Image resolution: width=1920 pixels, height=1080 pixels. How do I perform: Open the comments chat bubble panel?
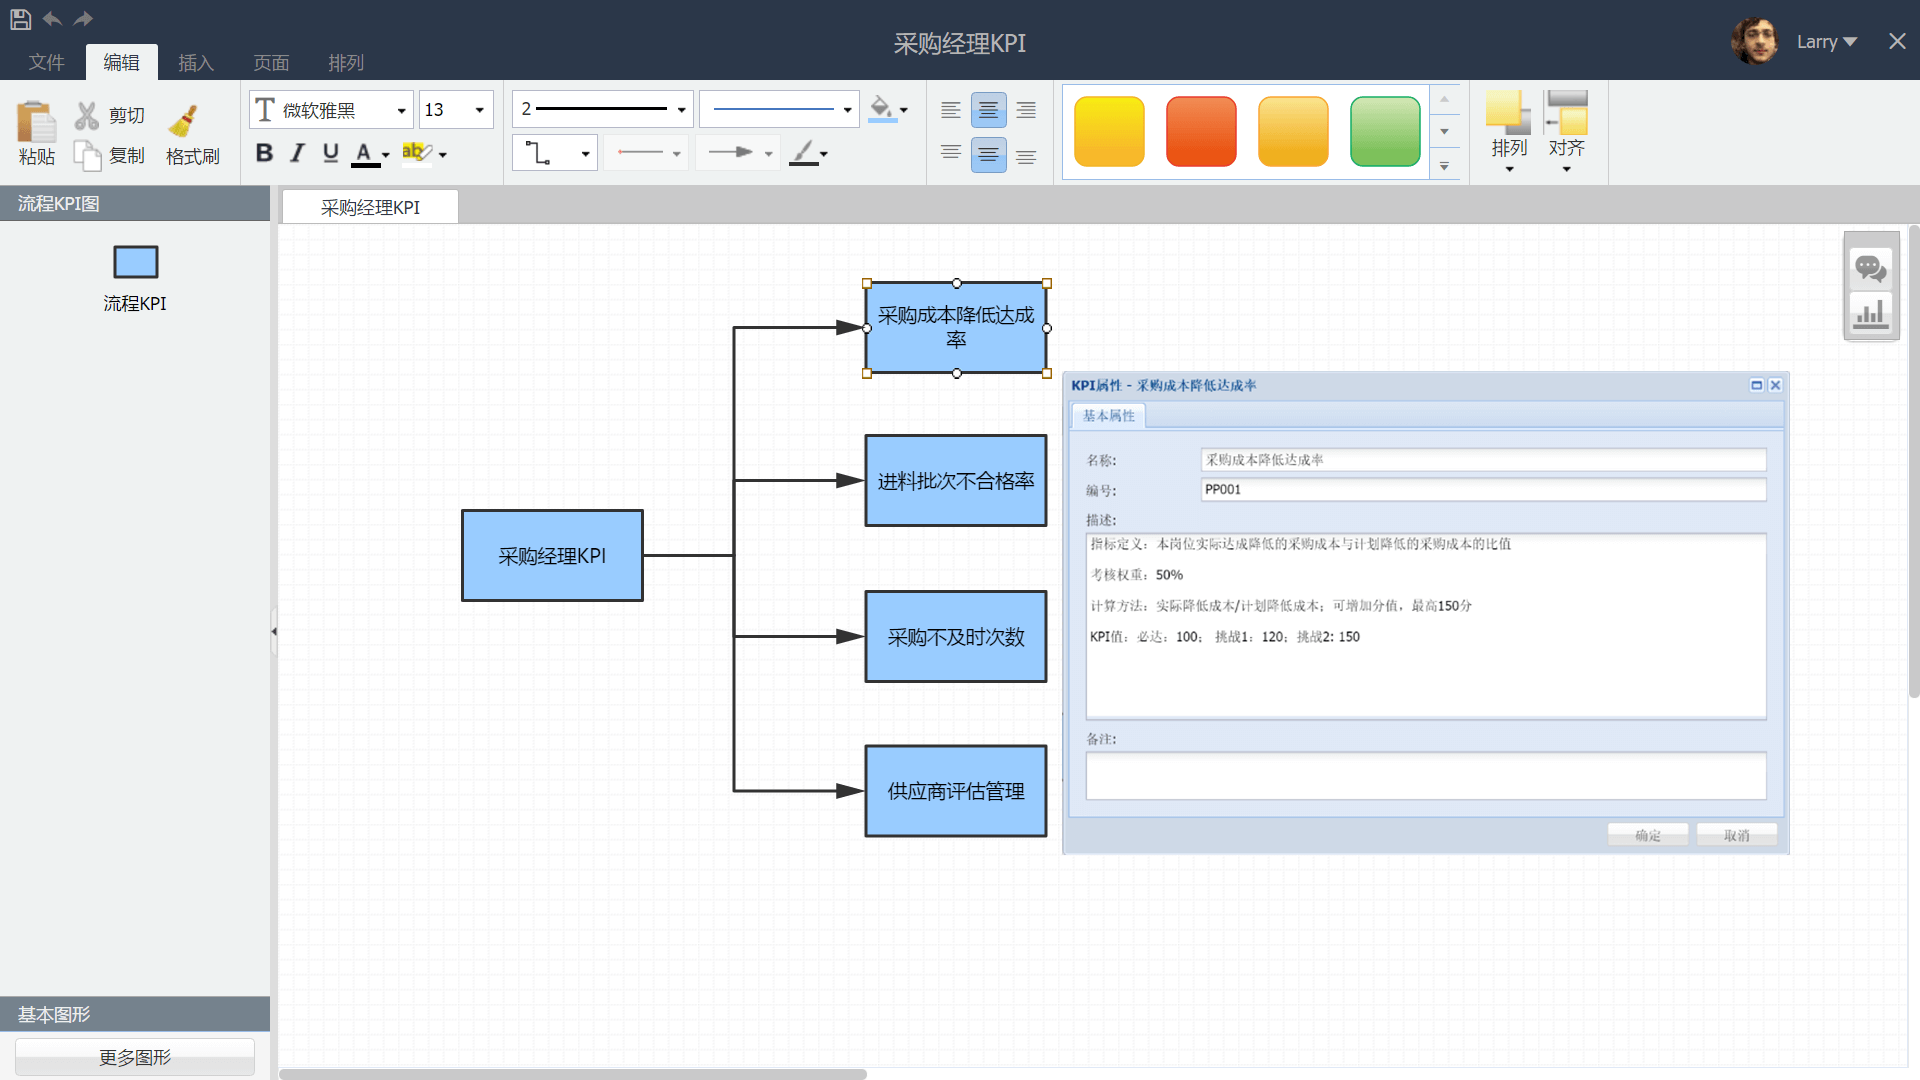(1870, 268)
